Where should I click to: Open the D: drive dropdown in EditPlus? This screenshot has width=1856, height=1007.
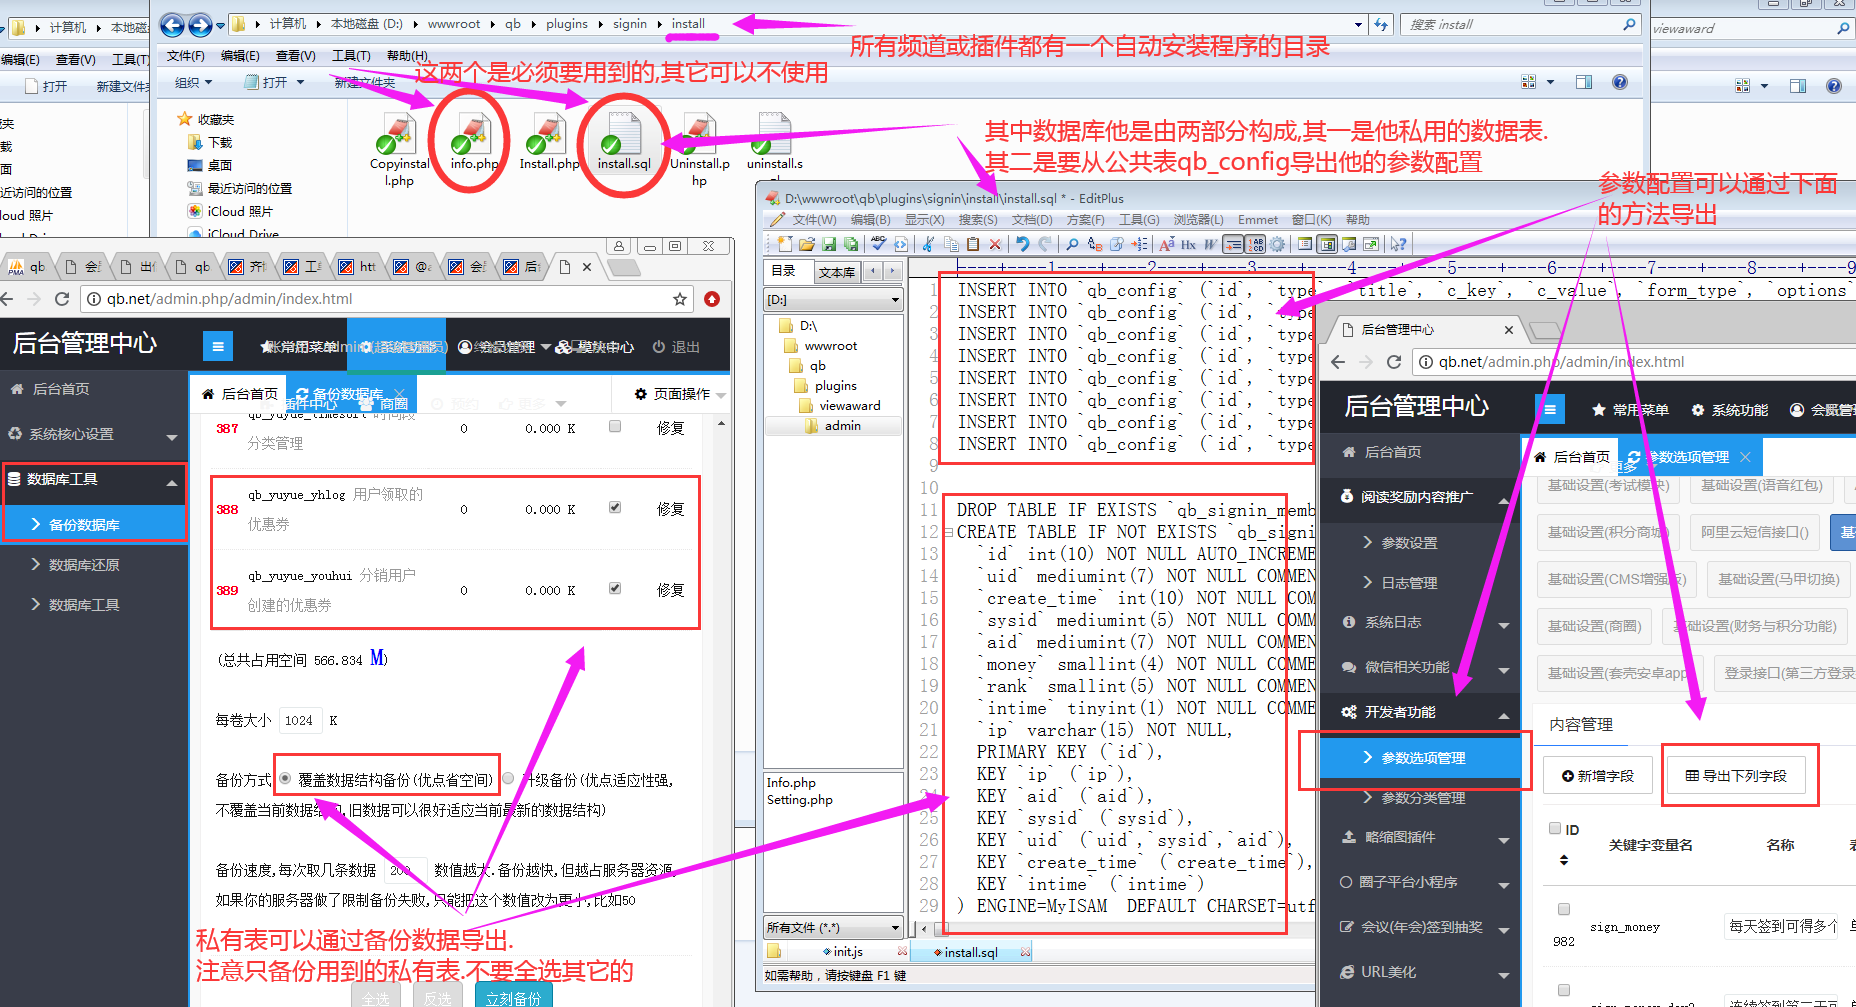pos(895,300)
